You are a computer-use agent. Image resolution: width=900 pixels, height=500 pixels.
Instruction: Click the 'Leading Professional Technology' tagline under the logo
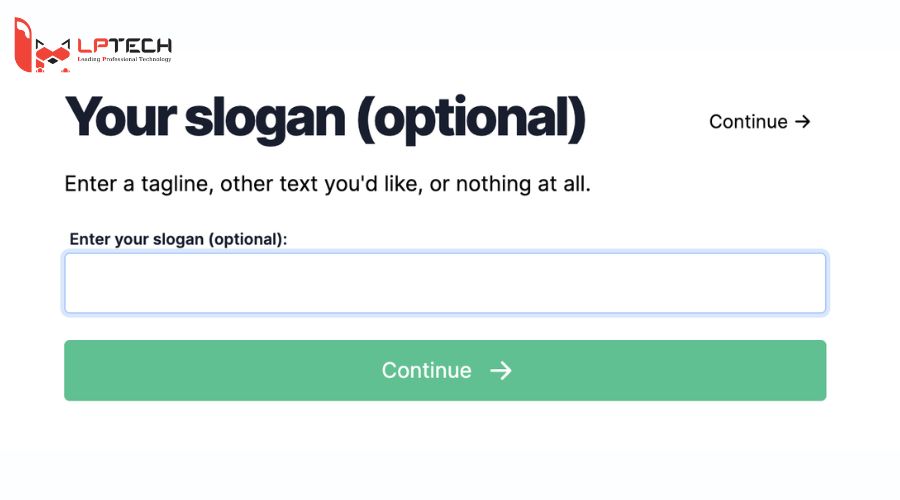coord(124,60)
